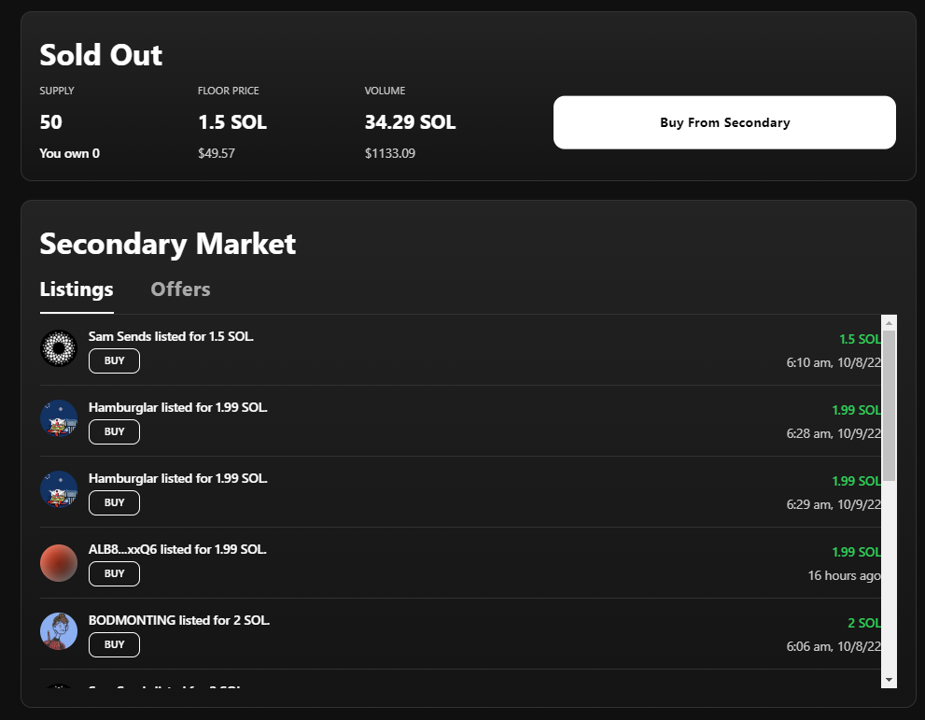Click the green 1.5 SOL listing price
This screenshot has height=720, width=925.
click(859, 340)
